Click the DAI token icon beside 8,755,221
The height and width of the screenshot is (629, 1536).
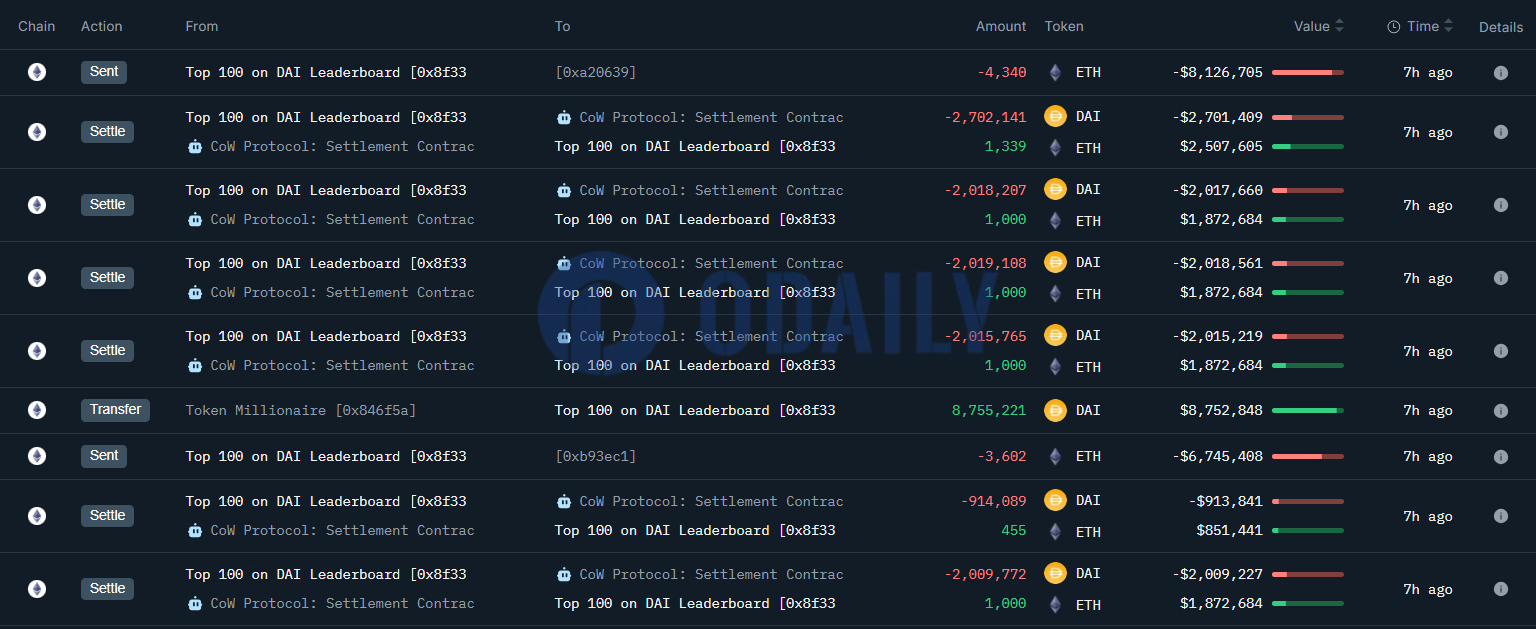[x=1055, y=410]
